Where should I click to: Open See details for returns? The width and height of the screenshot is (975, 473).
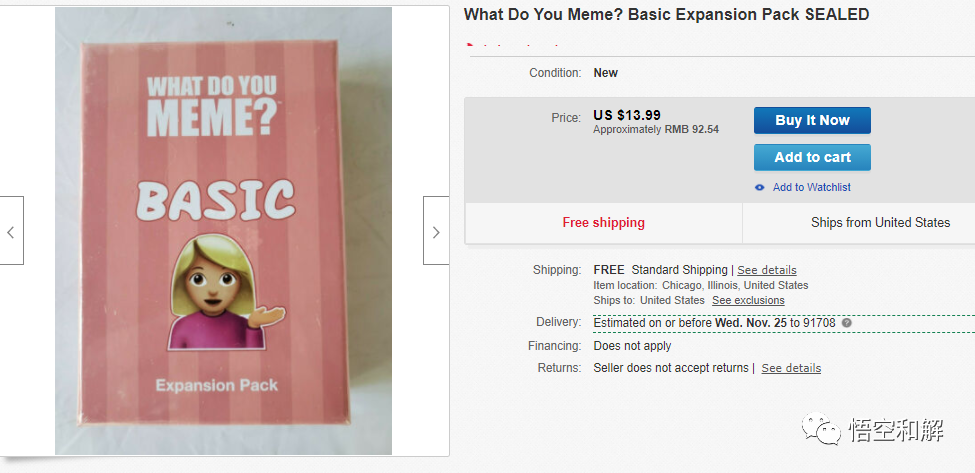point(791,368)
